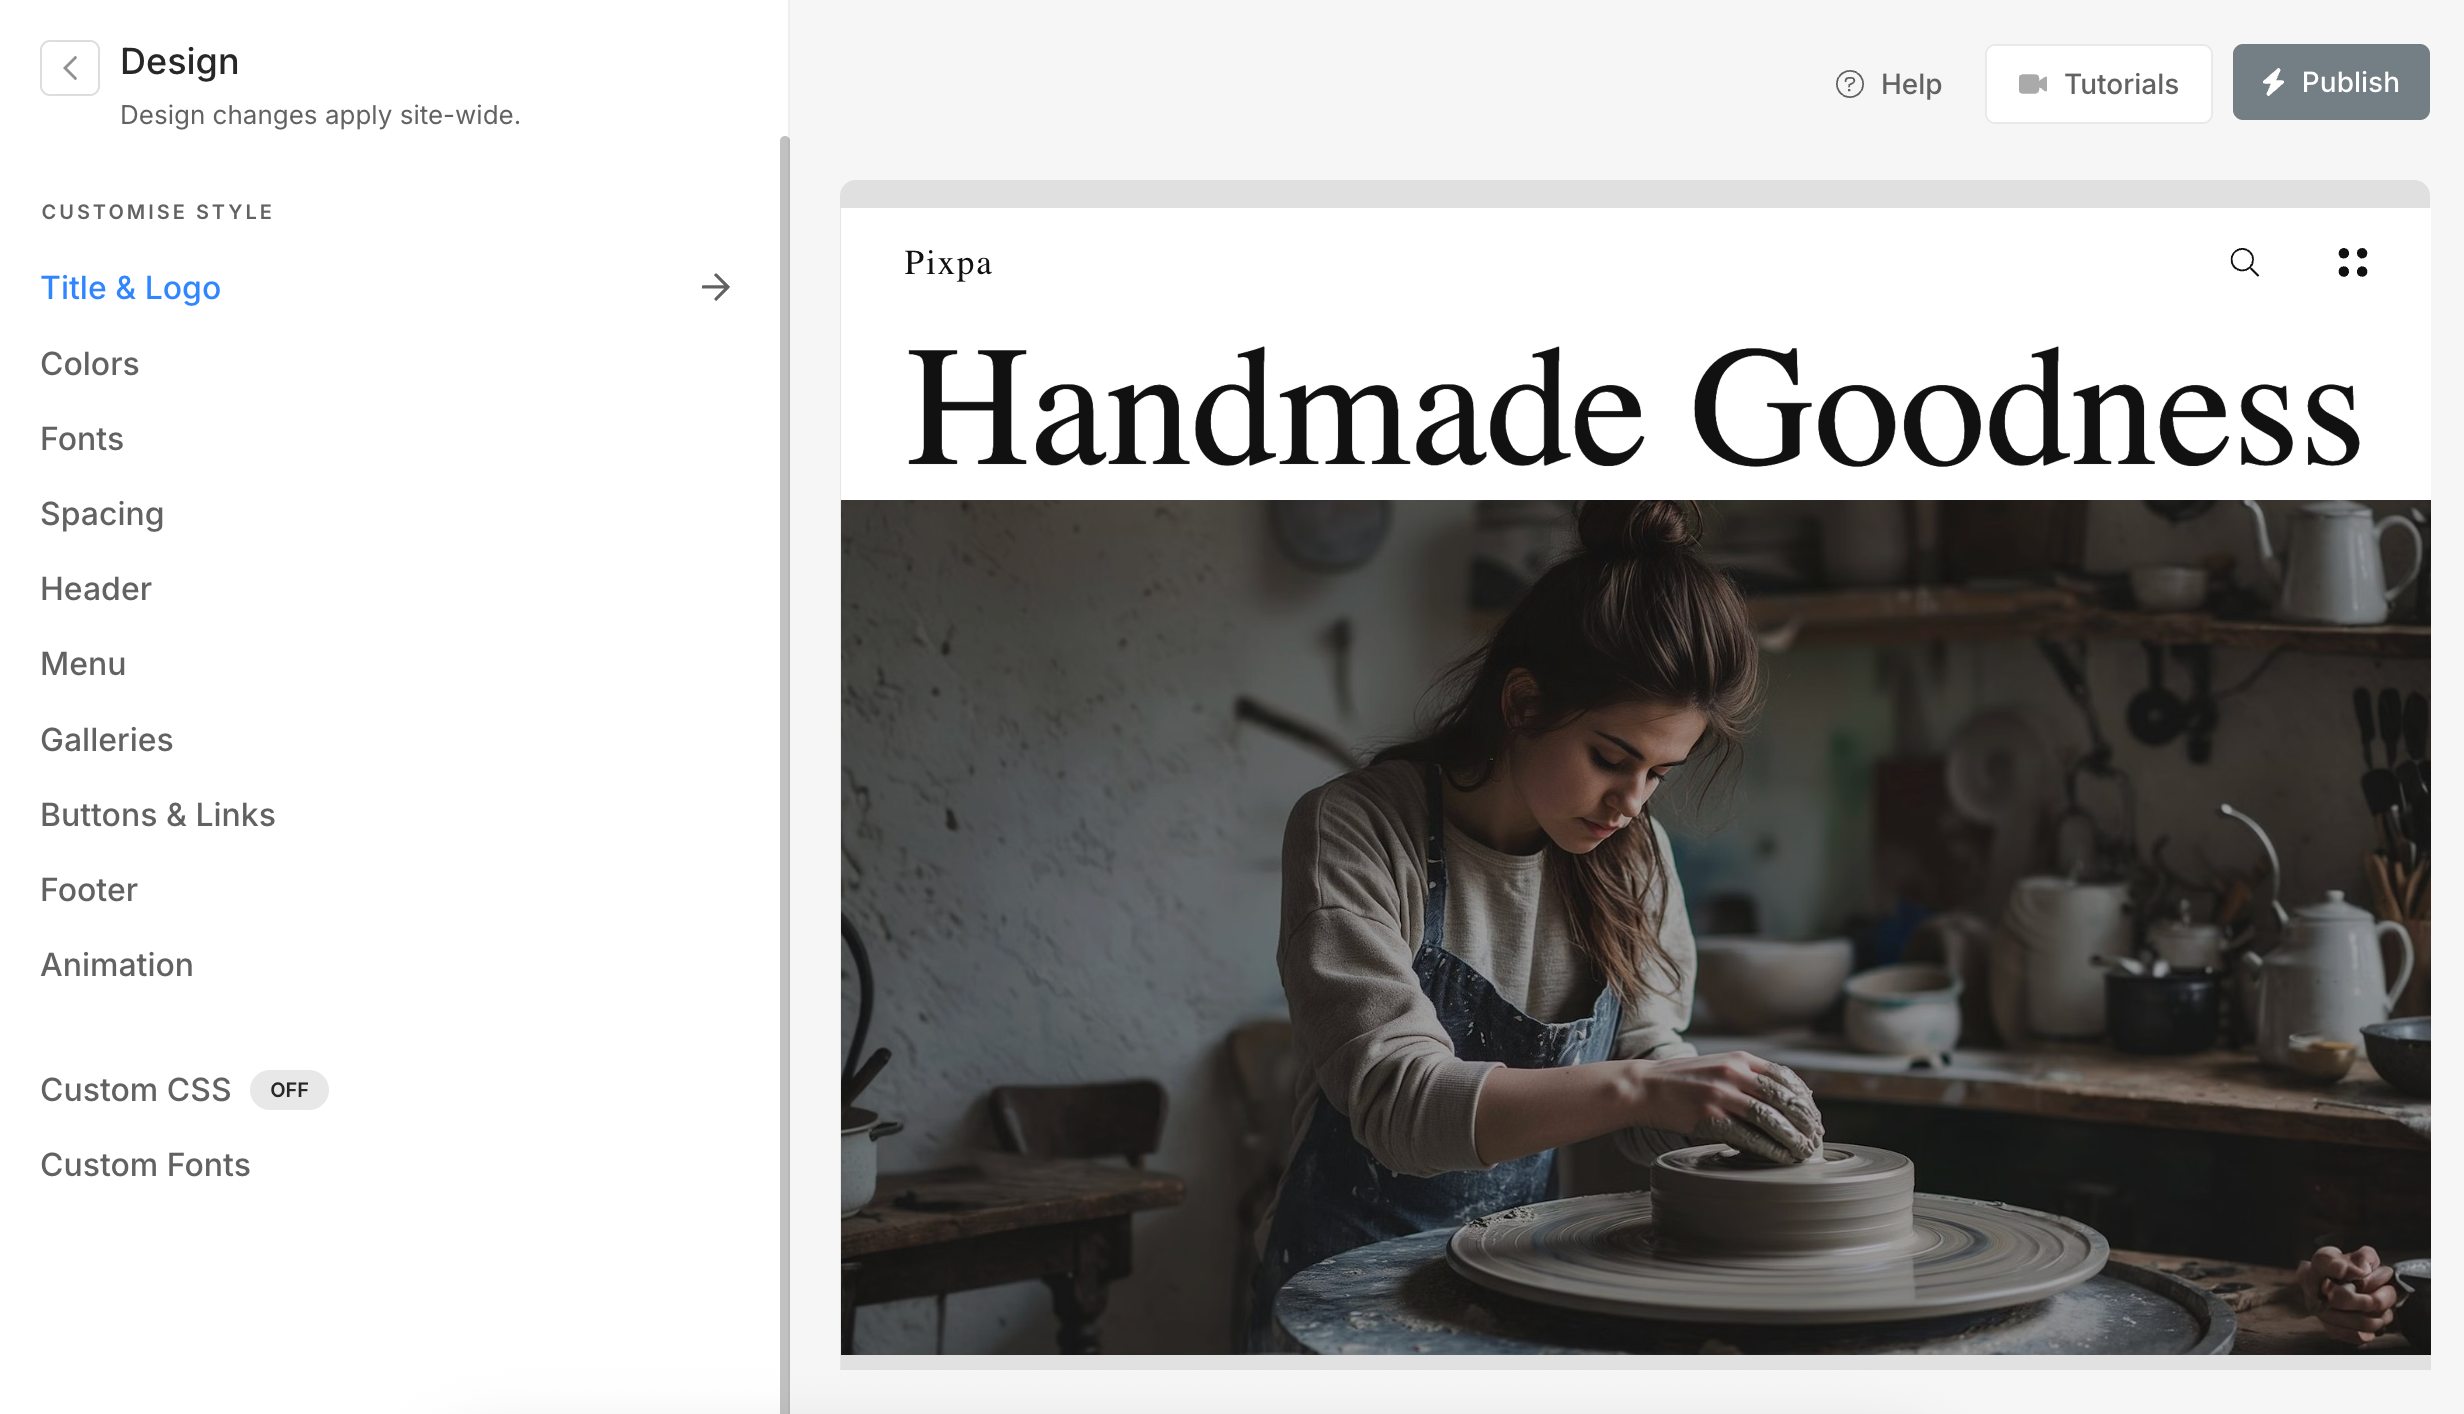Click the Tutorials video camera icon
This screenshot has width=2464, height=1414.
coord(2033,84)
